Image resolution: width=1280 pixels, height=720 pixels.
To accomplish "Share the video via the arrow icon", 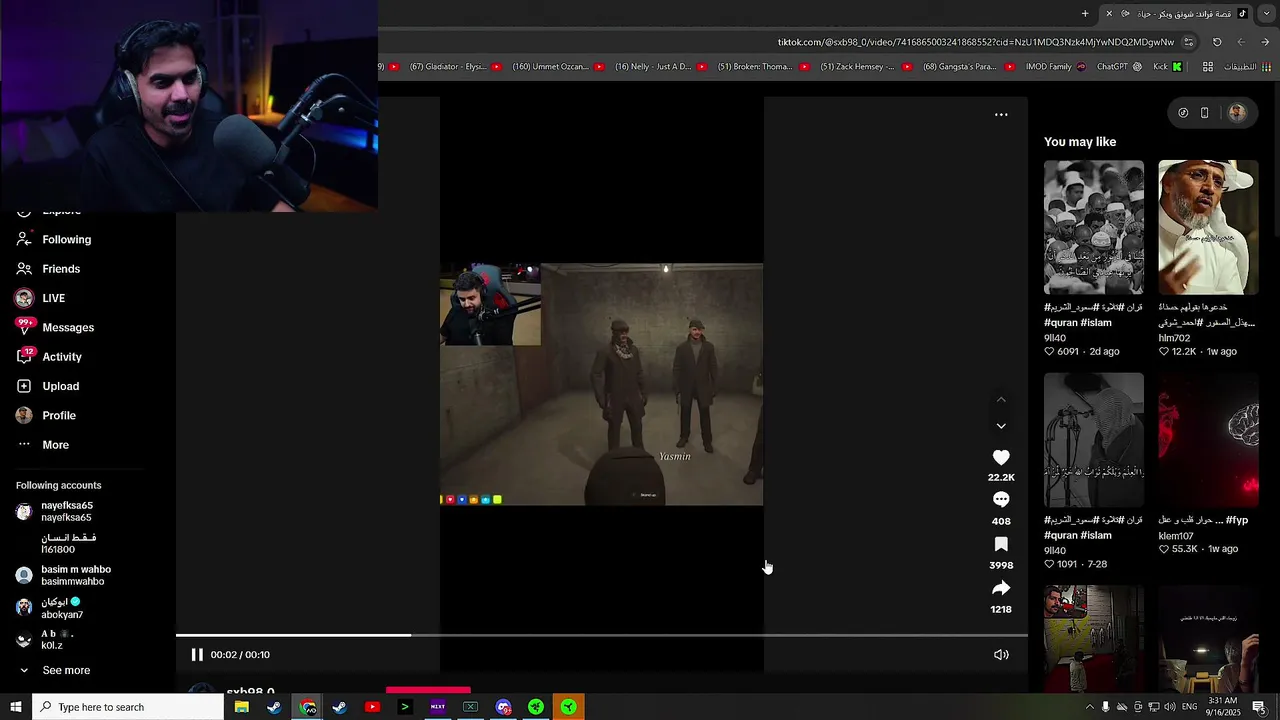I will point(1001,588).
